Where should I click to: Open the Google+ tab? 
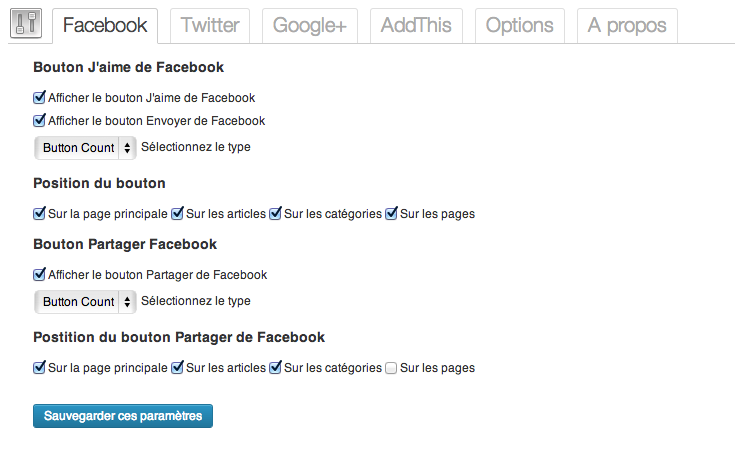309,26
